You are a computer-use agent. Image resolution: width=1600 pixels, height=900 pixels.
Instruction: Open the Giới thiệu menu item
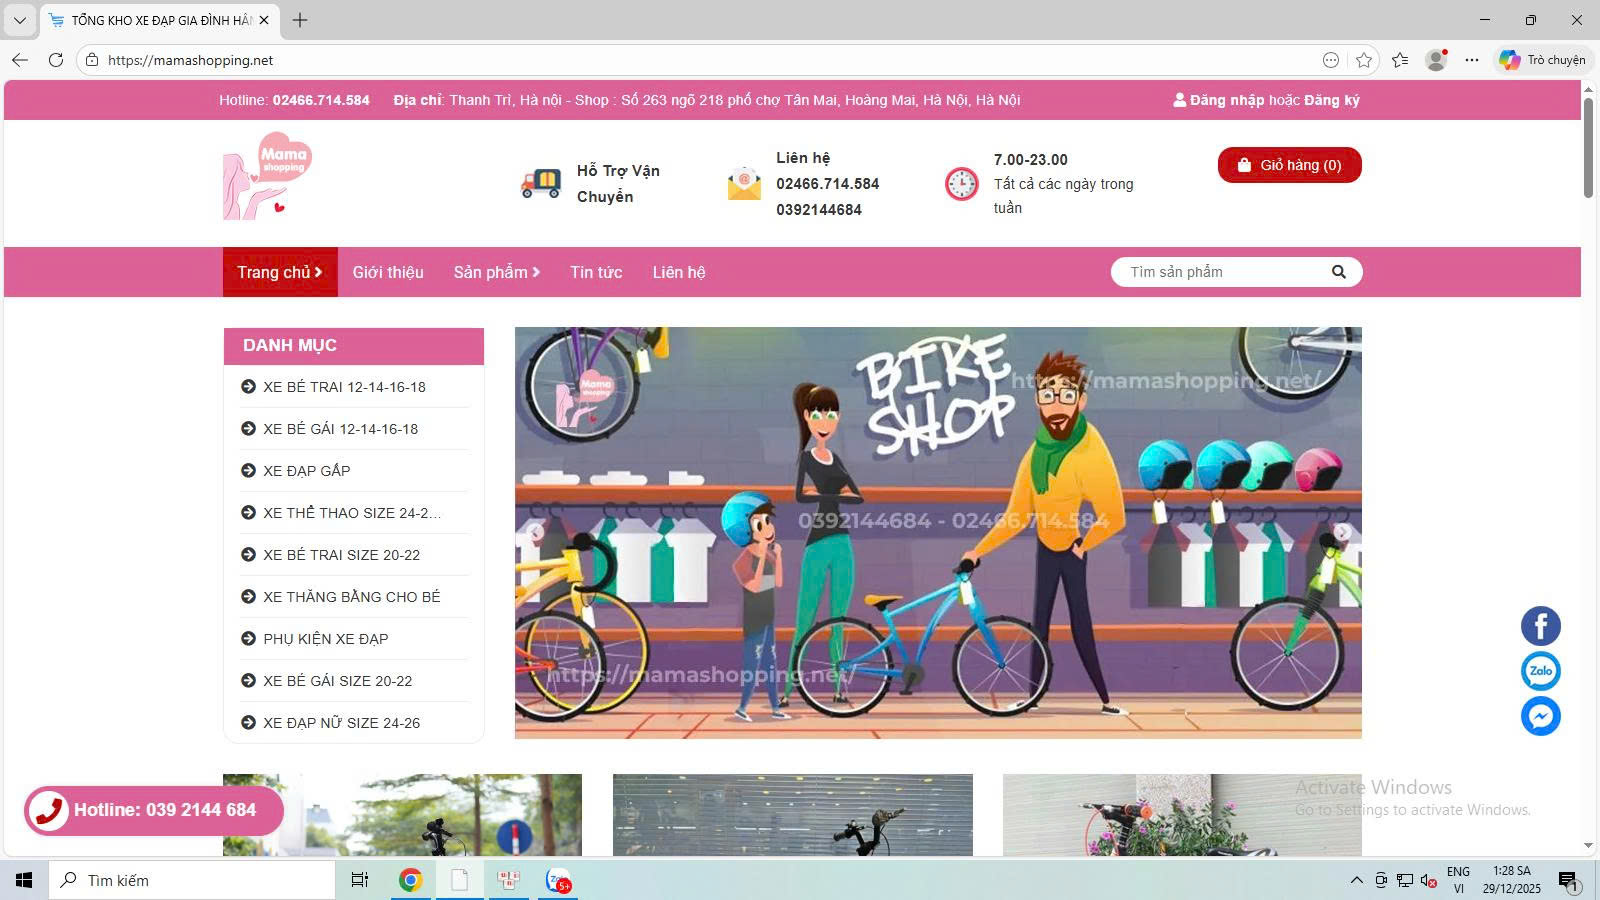point(388,271)
